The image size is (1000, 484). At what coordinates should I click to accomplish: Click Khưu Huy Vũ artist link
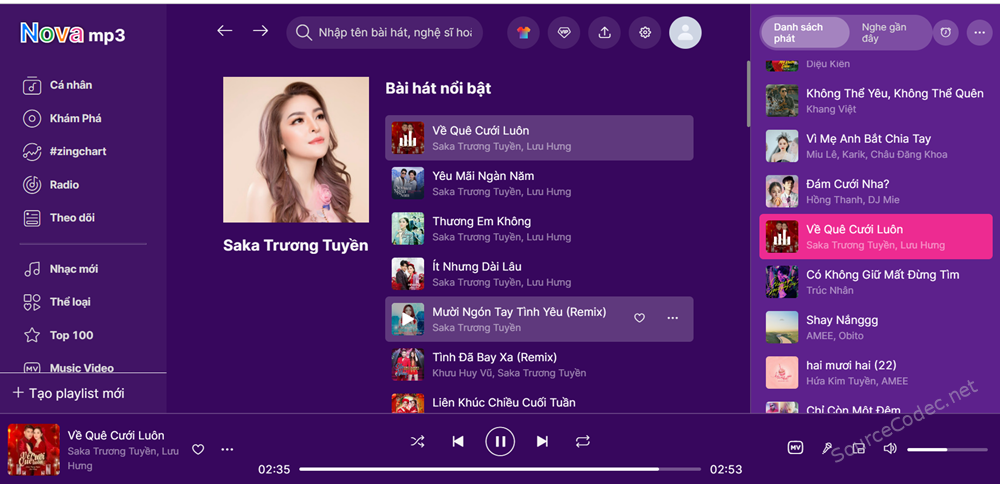point(462,373)
